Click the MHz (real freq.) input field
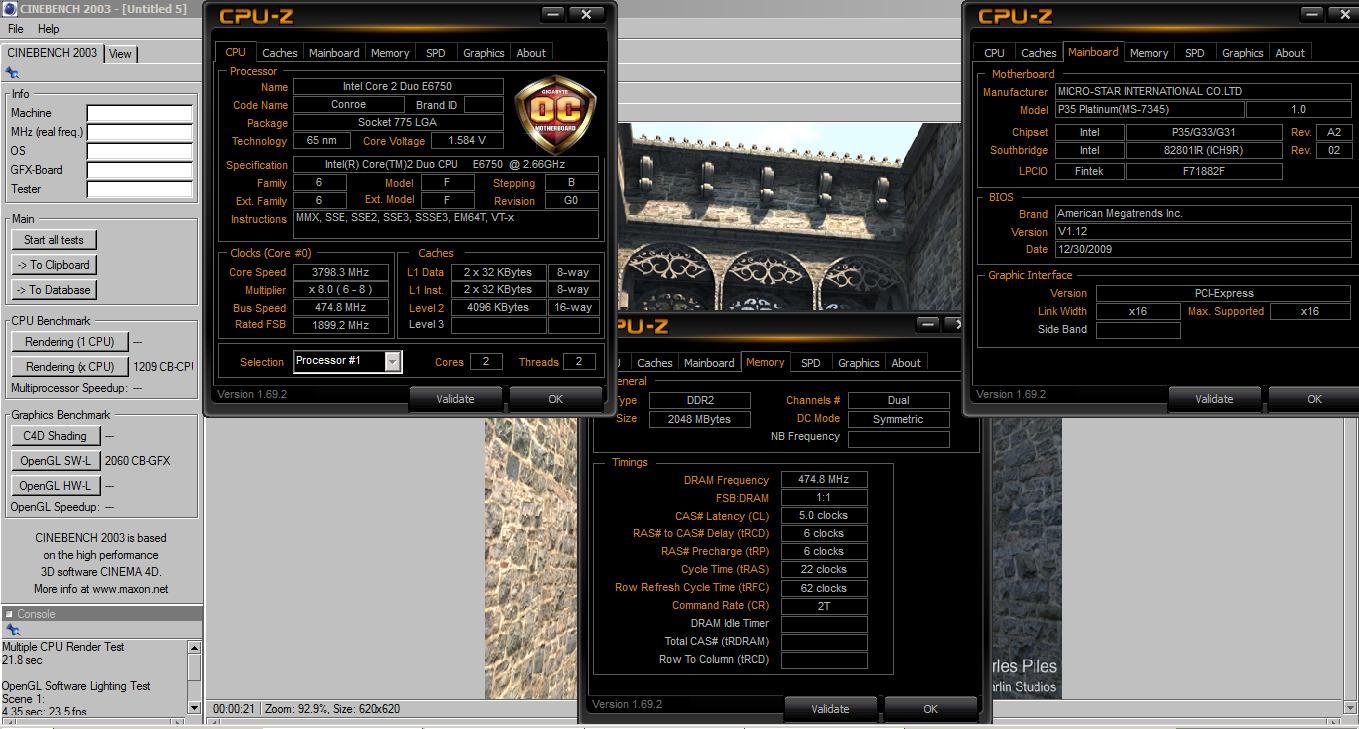The height and width of the screenshot is (729, 1359). [x=139, y=132]
